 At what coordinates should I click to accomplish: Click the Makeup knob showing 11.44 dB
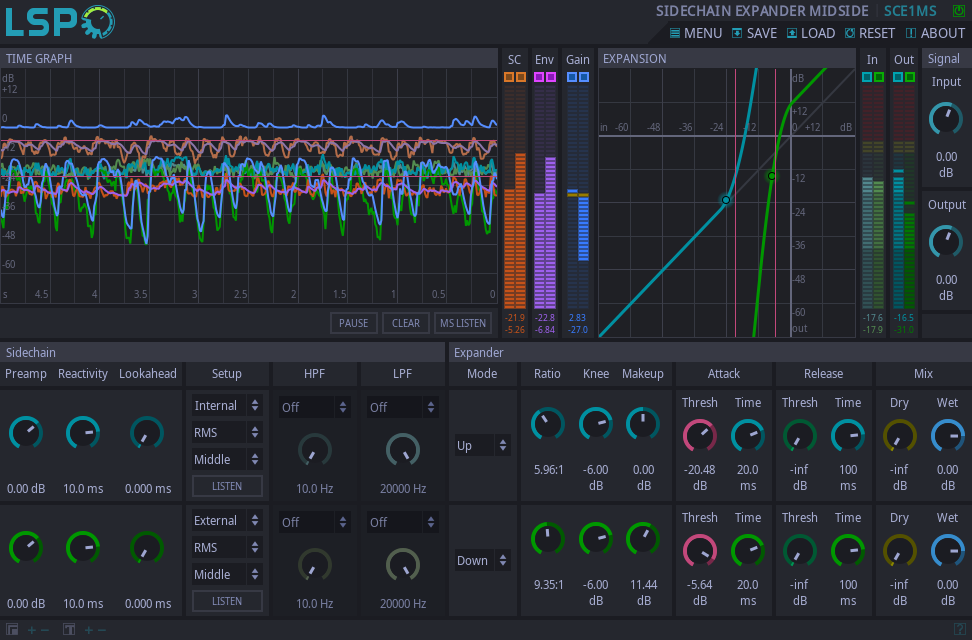(643, 539)
